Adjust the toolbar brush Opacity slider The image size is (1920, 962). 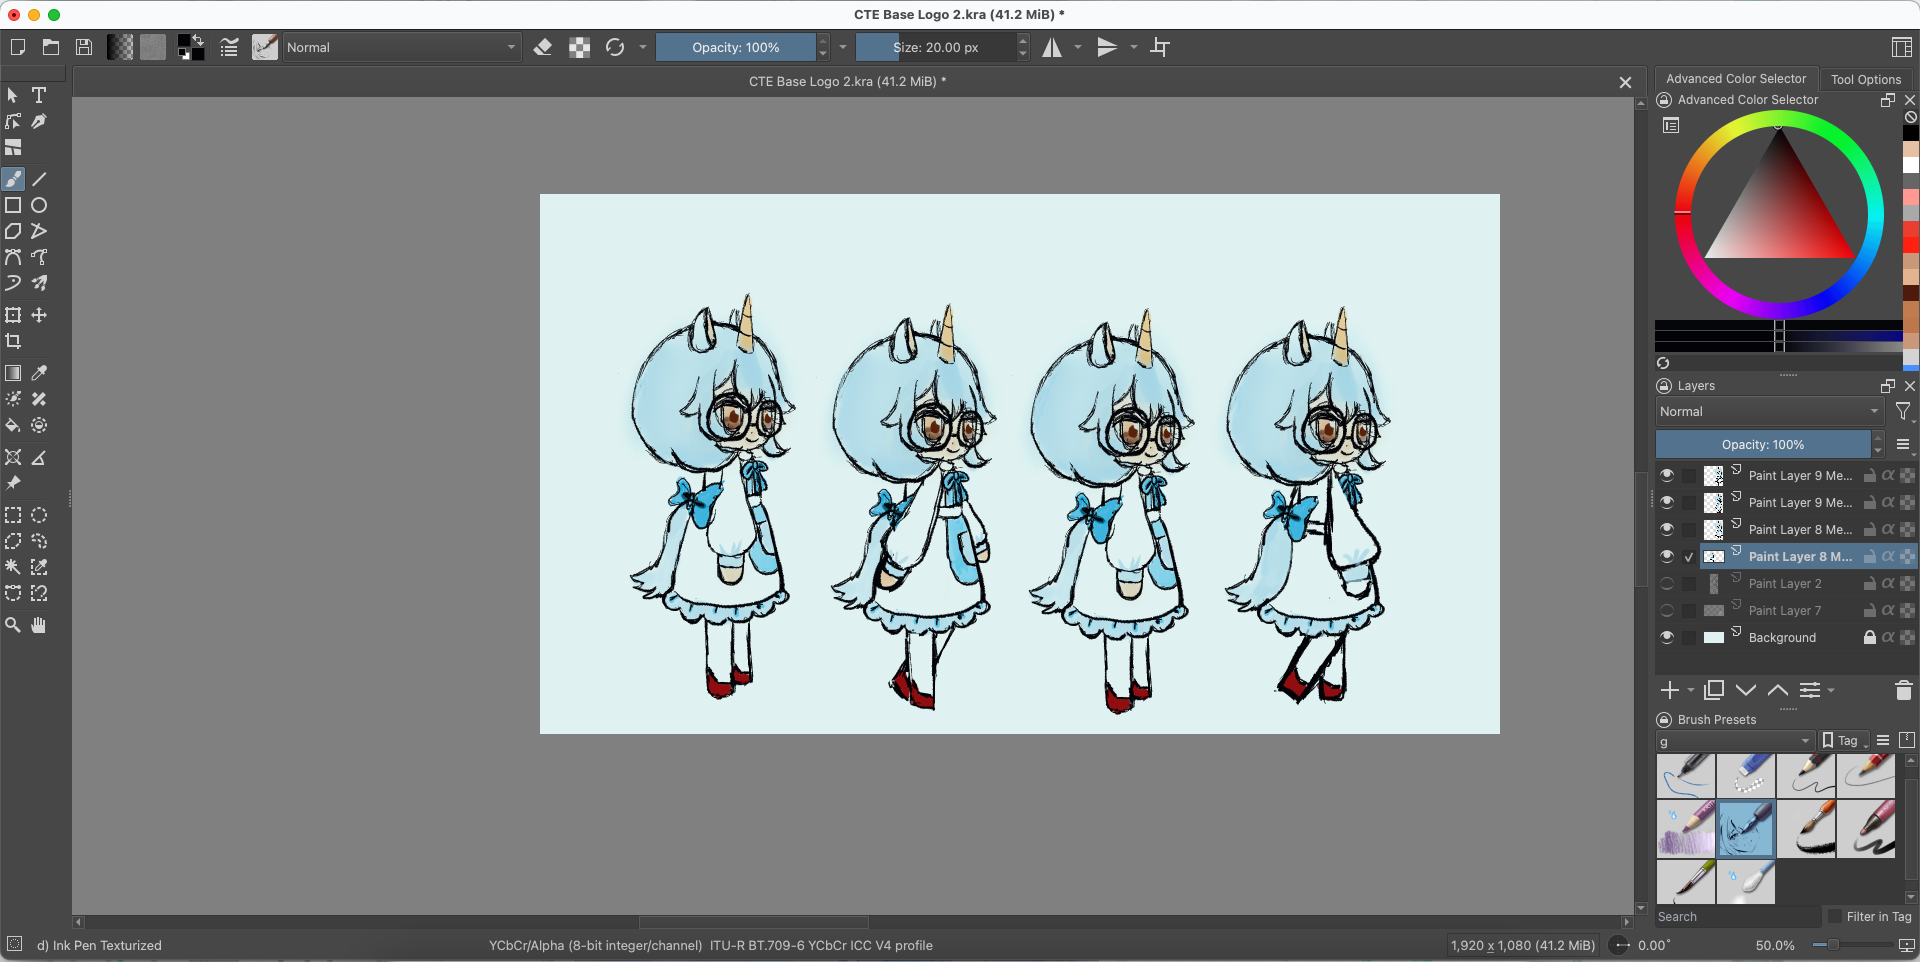pos(736,47)
